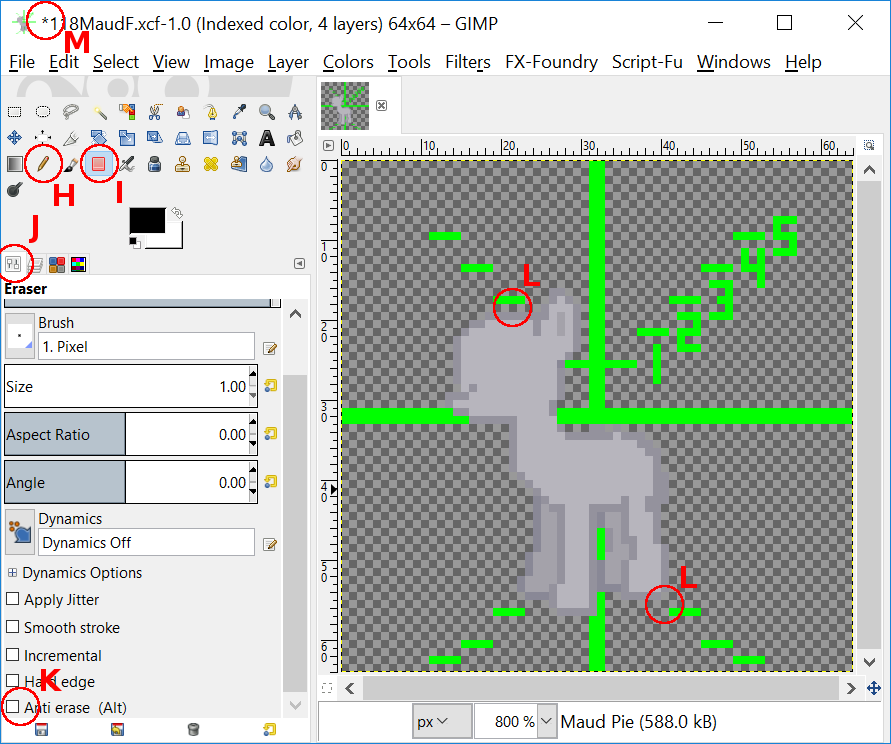Activate the Scissors Select tool

(155, 111)
